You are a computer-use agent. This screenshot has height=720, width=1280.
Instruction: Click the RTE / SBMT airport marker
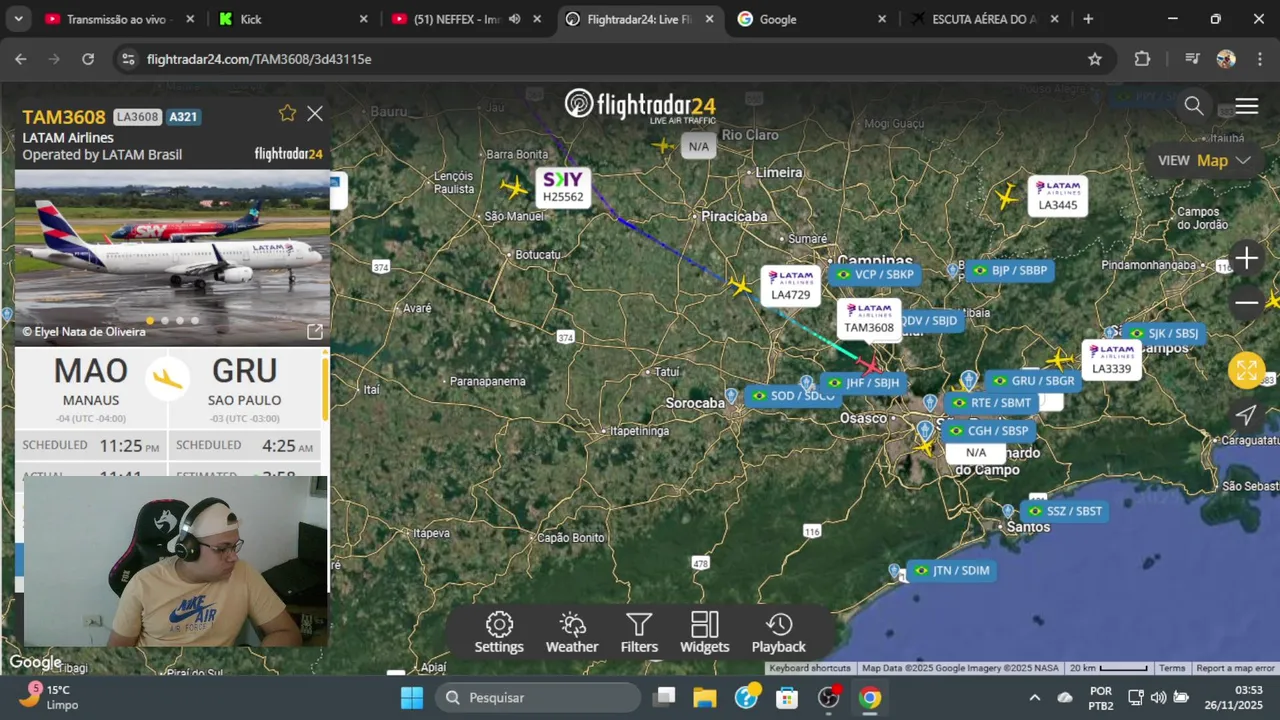[990, 403]
